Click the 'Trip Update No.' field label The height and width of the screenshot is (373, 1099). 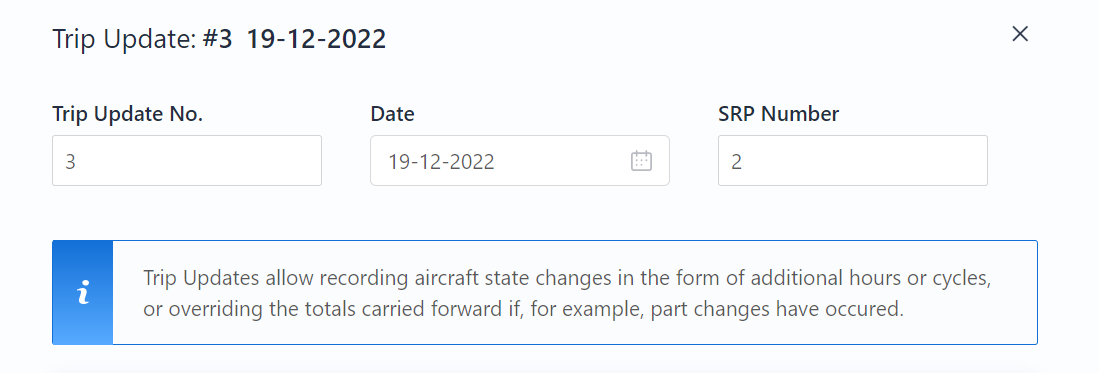[x=128, y=114]
